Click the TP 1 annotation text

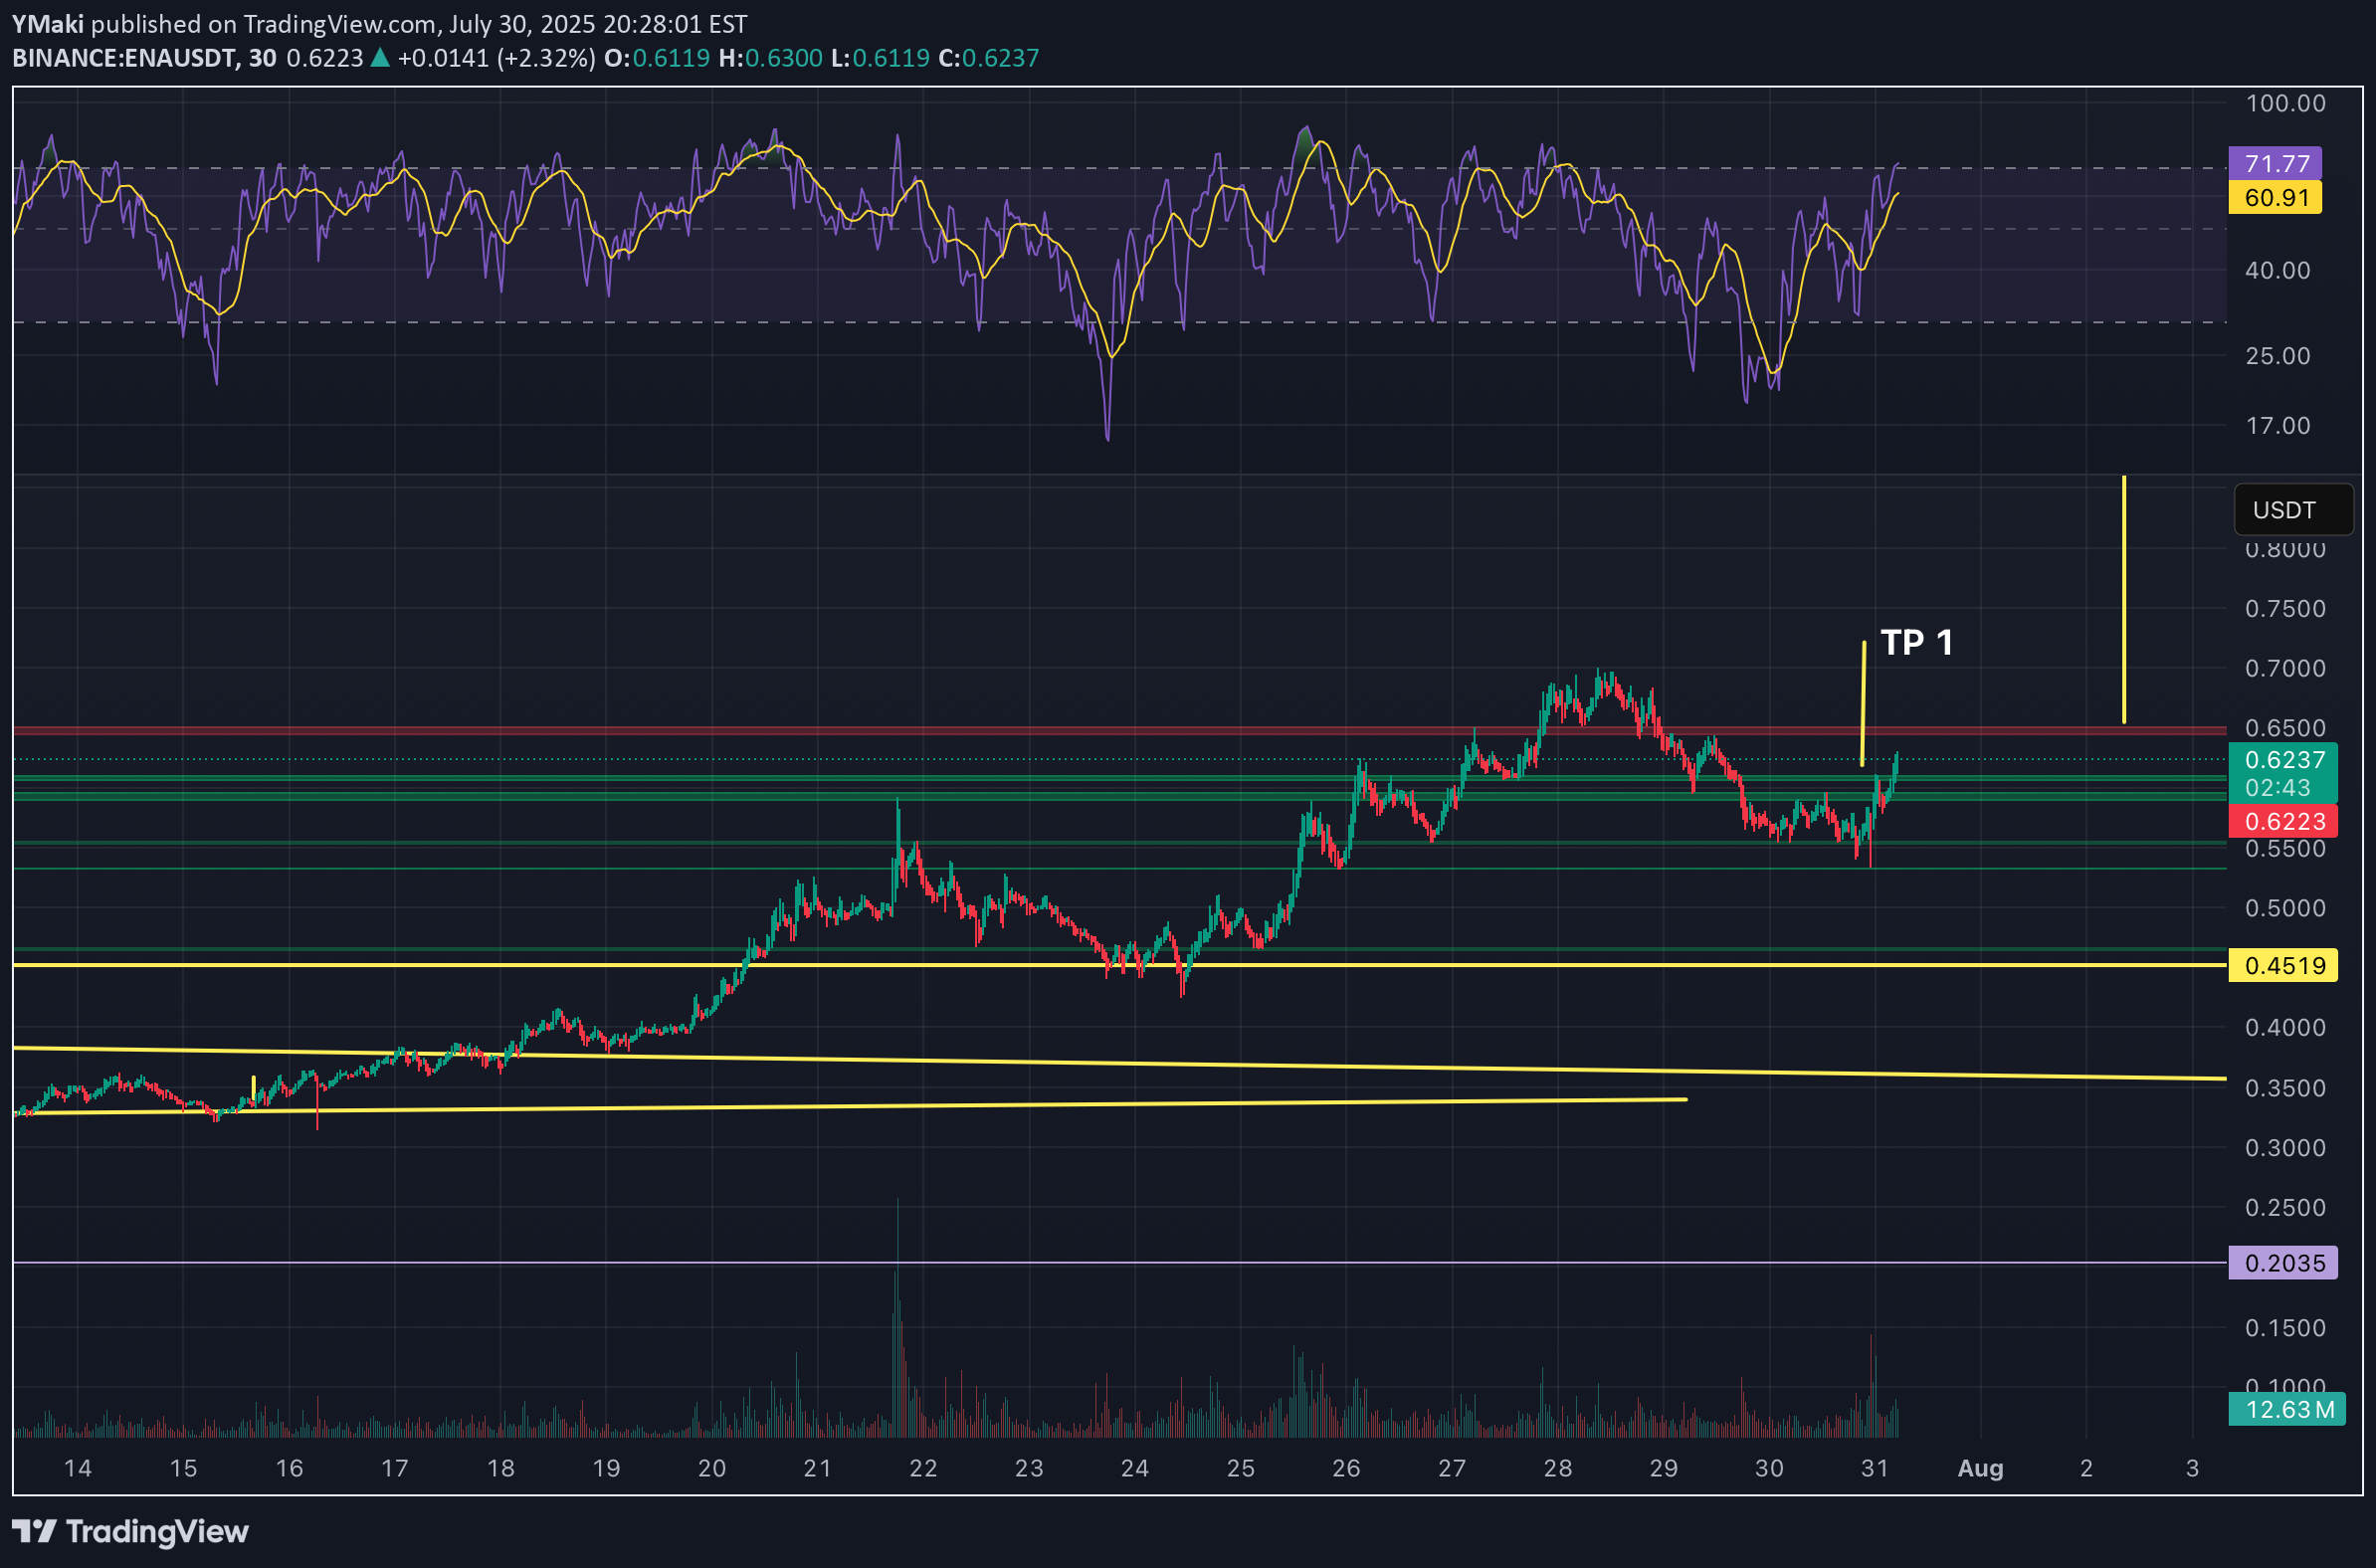tap(1917, 642)
